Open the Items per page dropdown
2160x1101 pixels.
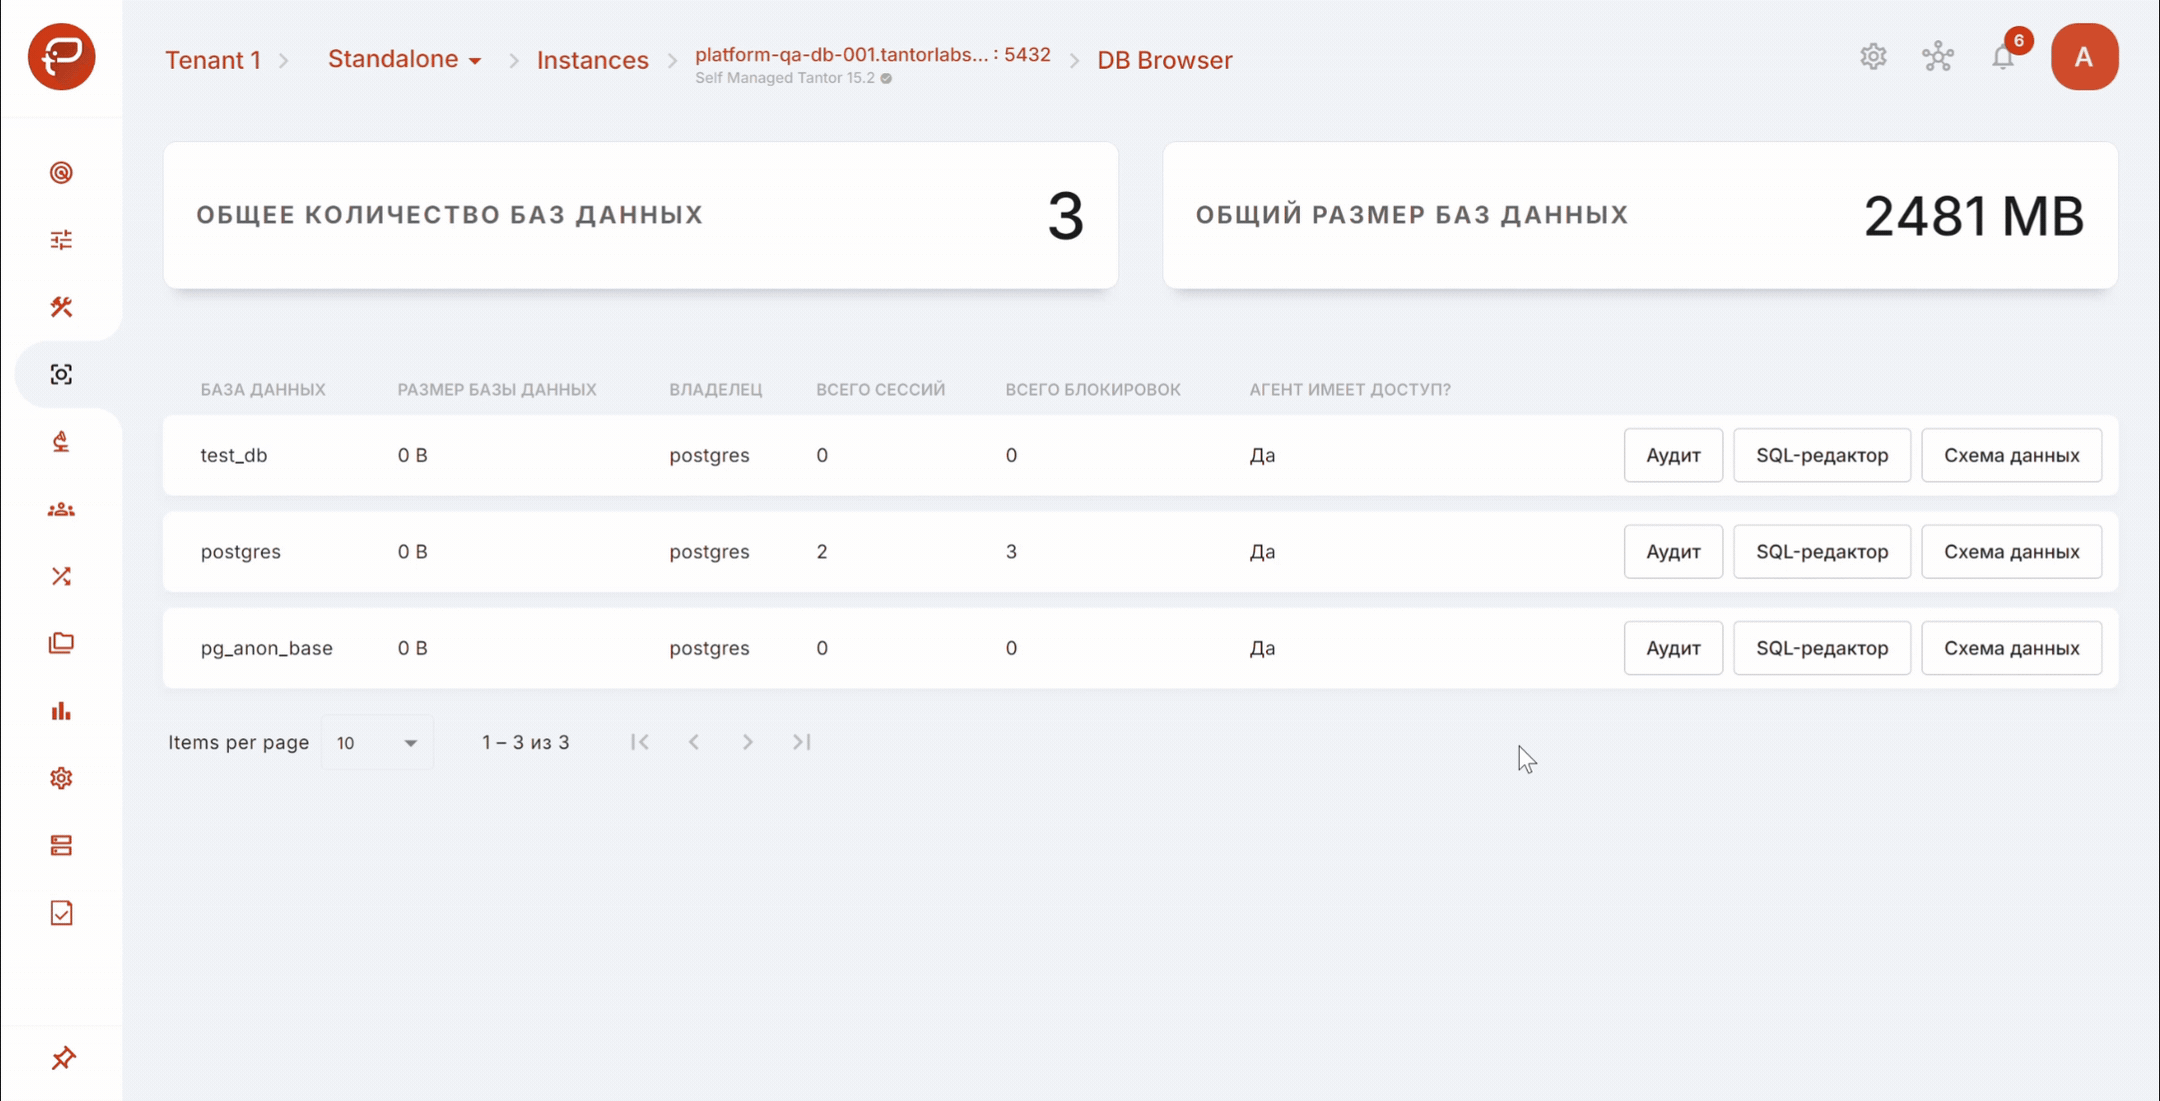(377, 743)
